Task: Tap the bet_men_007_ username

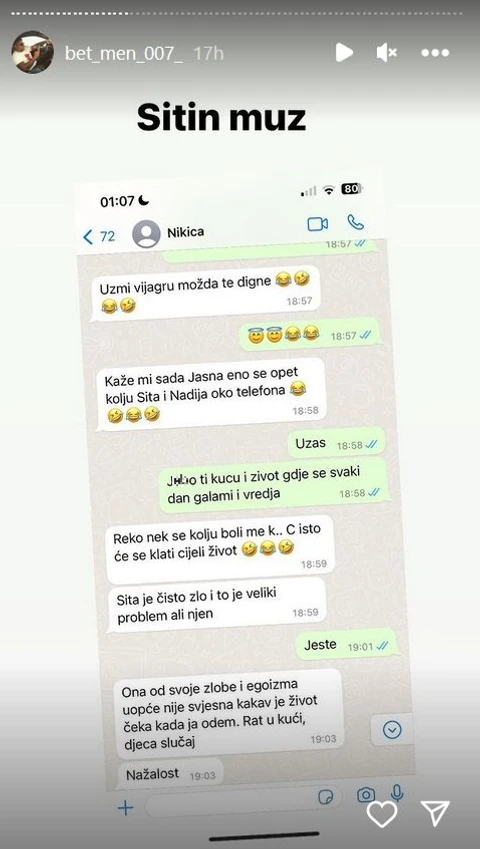Action: (124, 53)
